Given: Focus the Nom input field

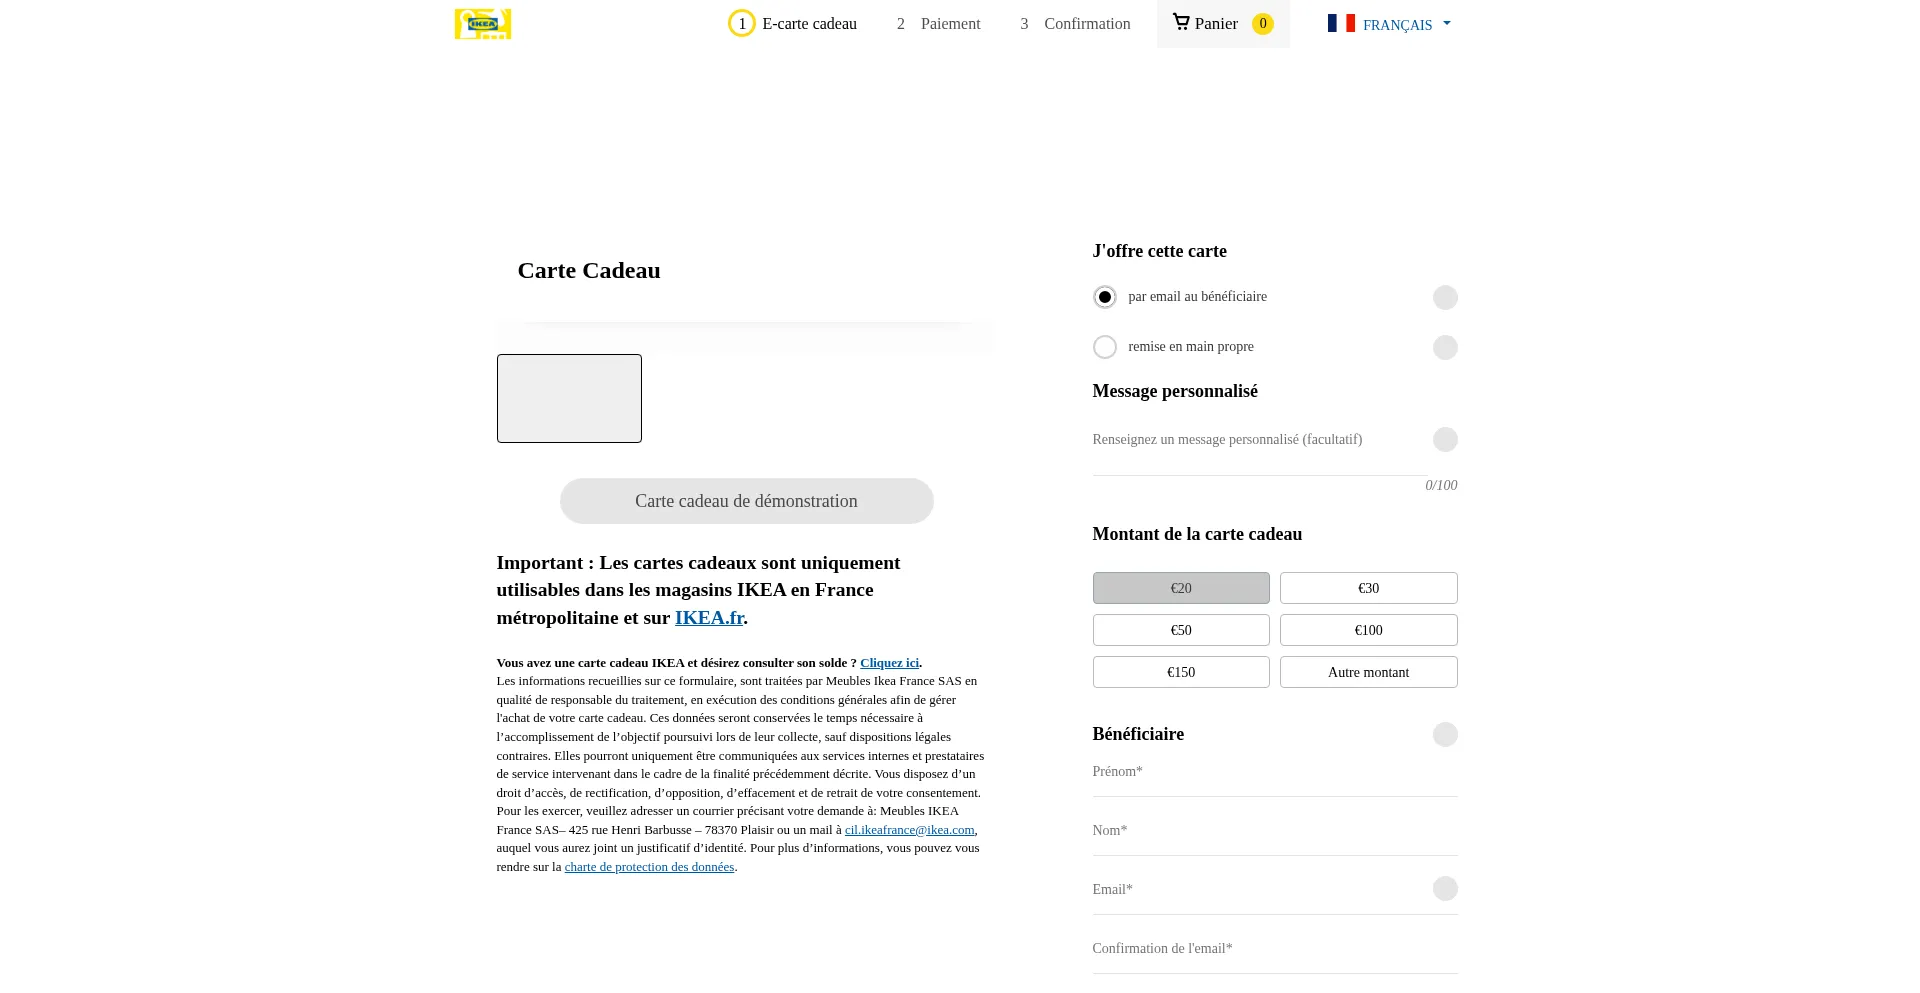Looking at the screenshot, I should [1275, 835].
